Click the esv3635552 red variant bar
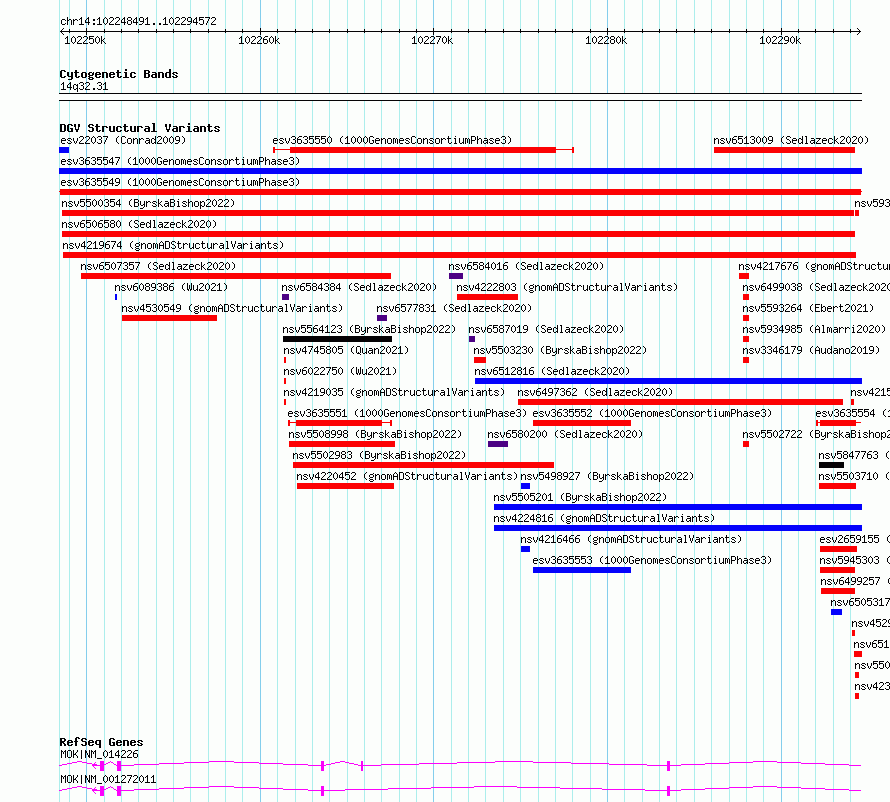The width and height of the screenshot is (890, 802). click(582, 423)
